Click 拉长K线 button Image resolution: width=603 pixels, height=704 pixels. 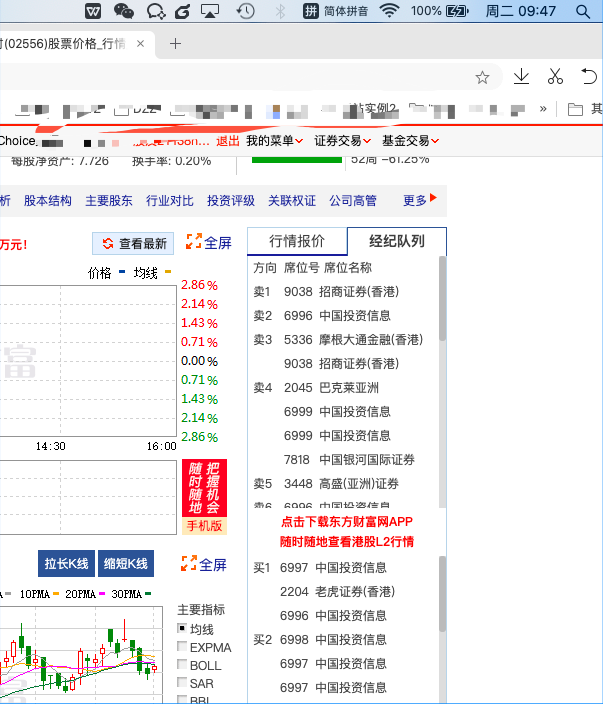(x=66, y=563)
